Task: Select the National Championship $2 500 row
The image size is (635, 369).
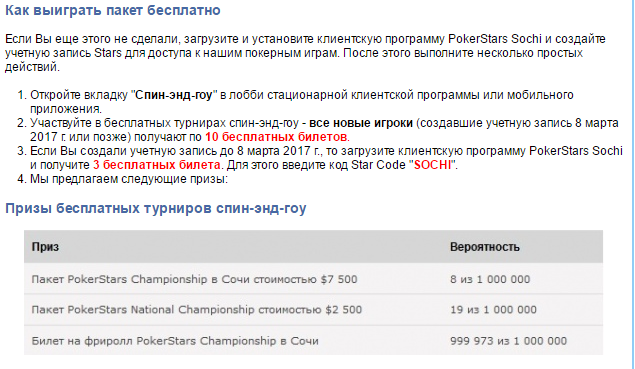Action: click(313, 310)
